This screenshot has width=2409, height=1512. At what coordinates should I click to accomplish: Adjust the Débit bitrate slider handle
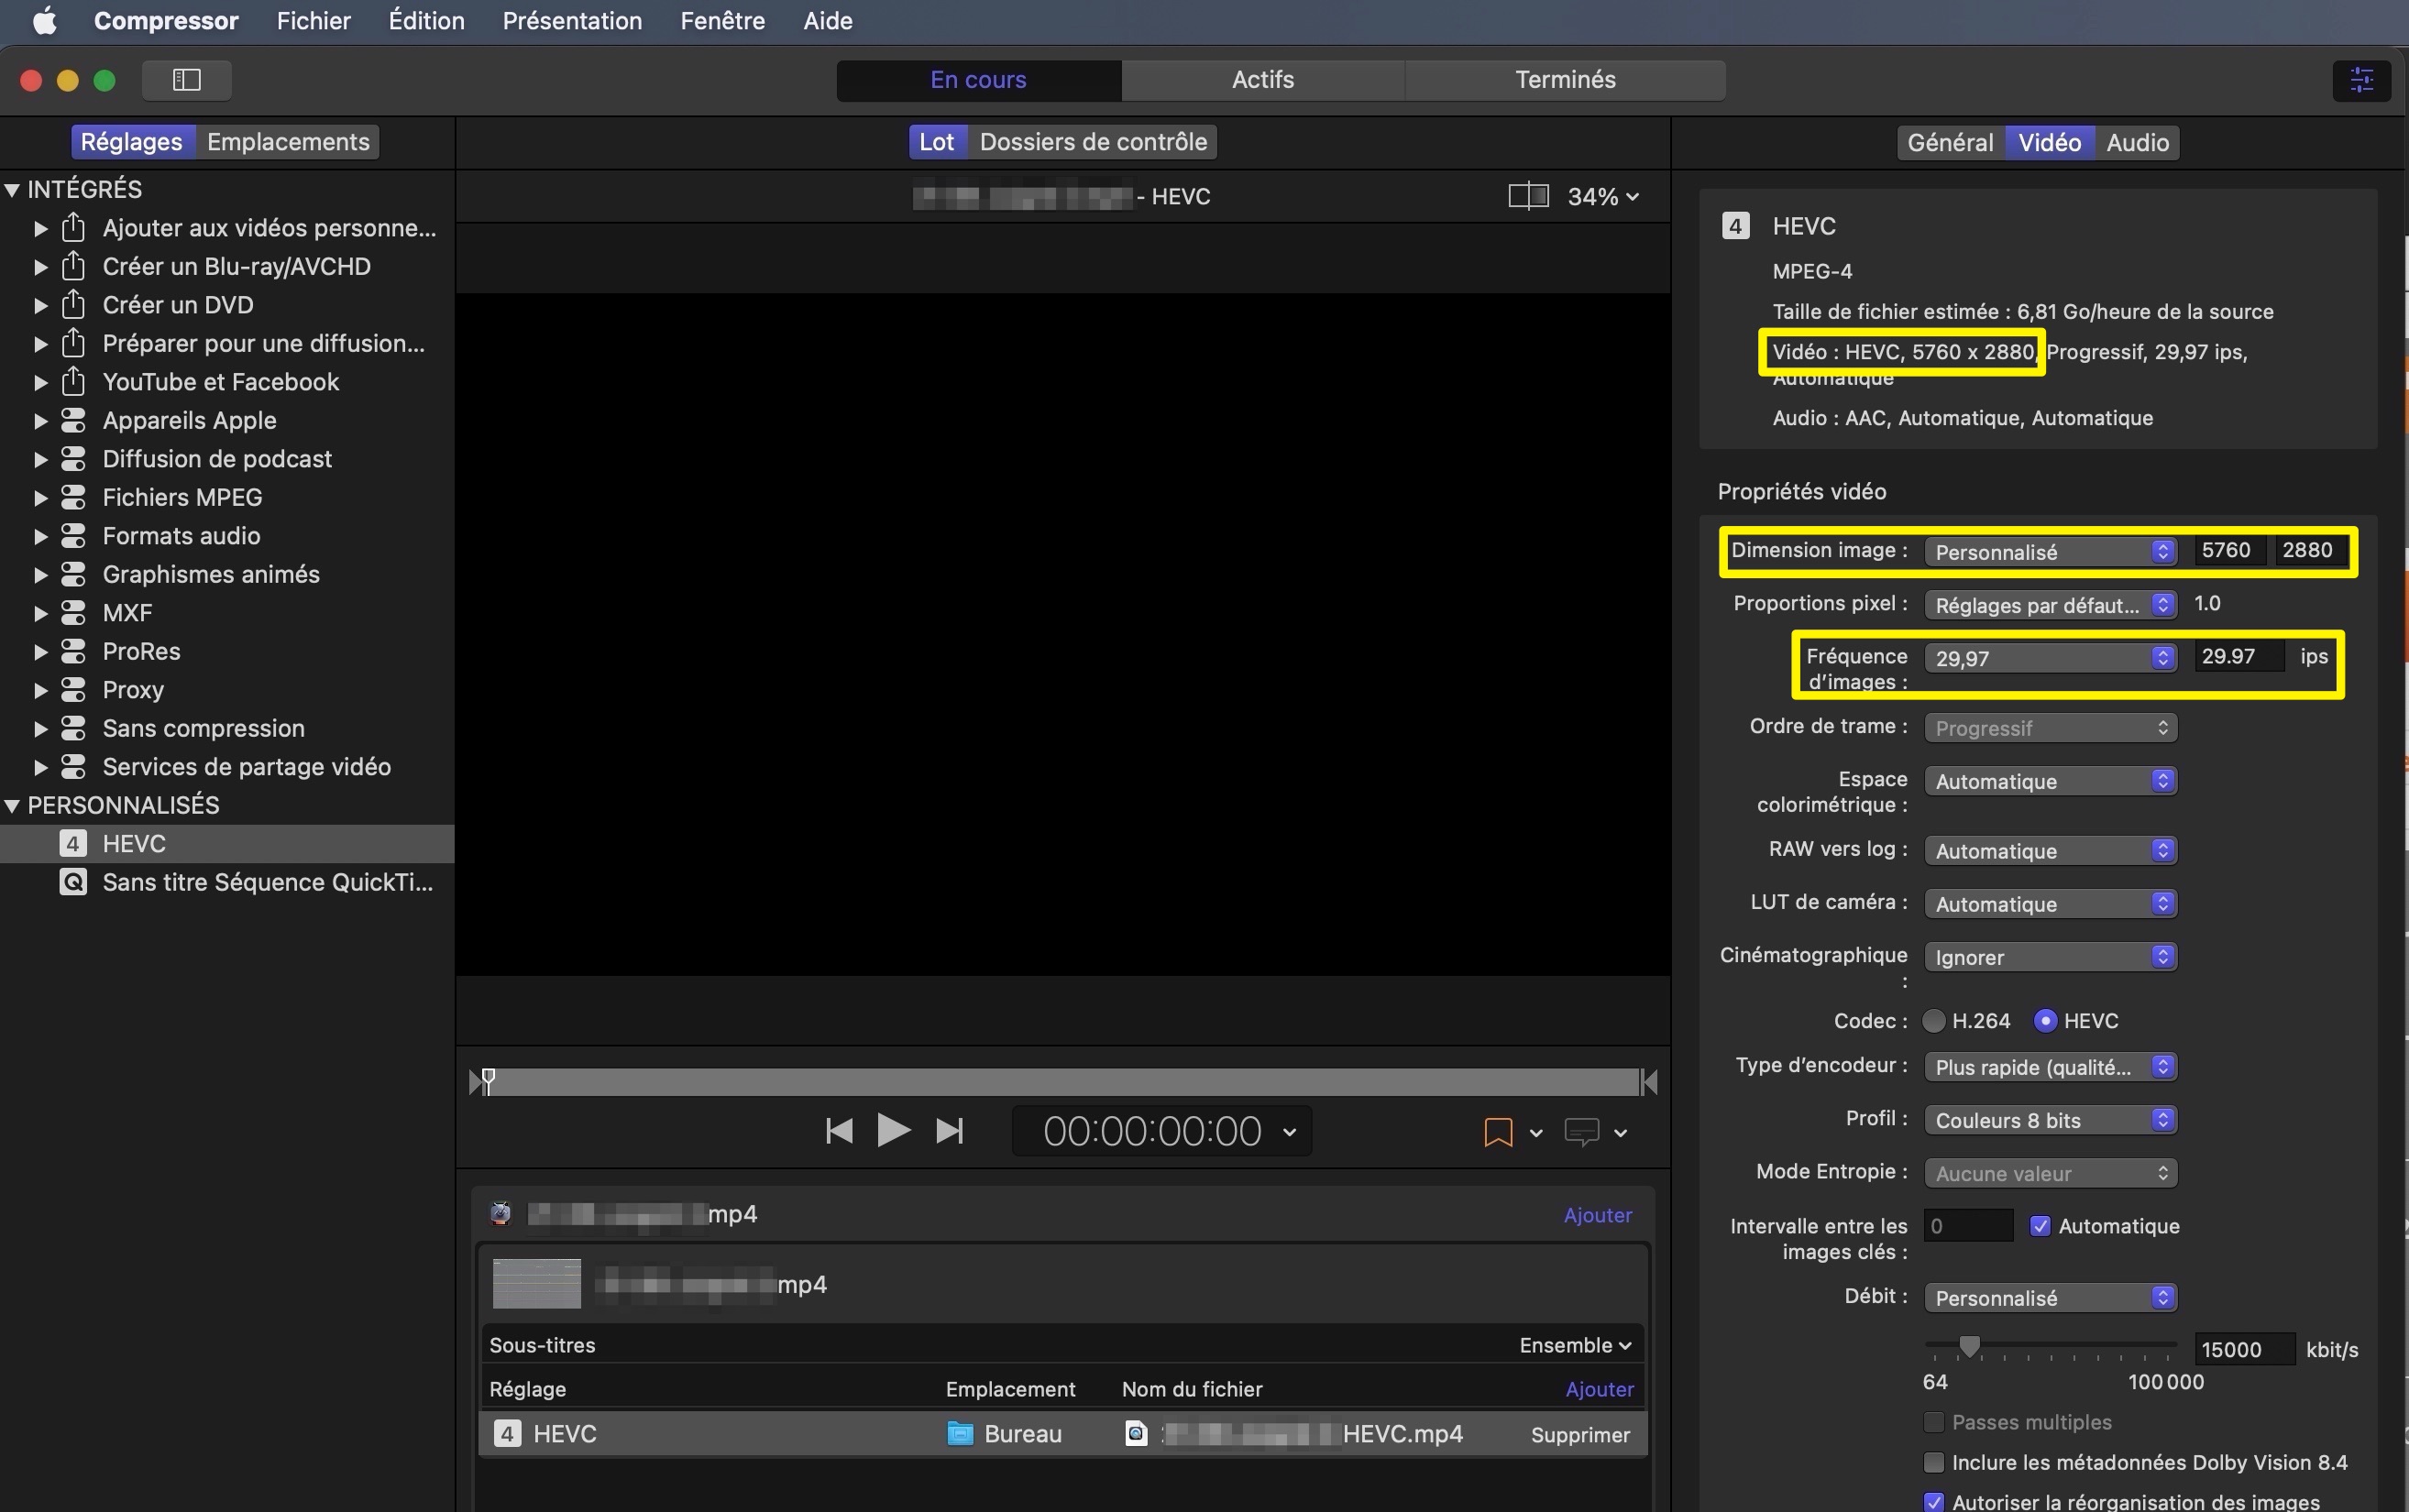(x=1969, y=1346)
